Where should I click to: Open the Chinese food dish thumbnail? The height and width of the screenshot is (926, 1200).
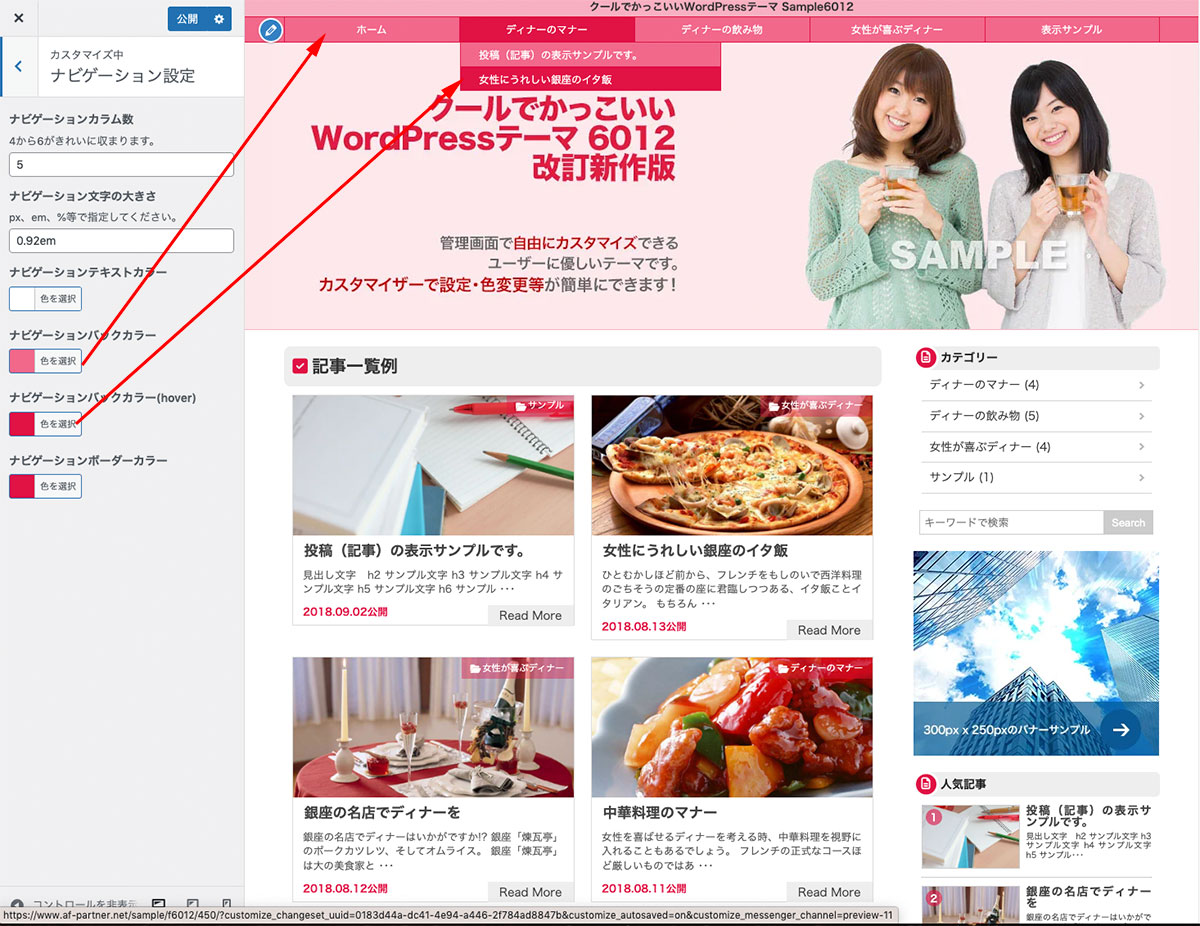pos(732,727)
